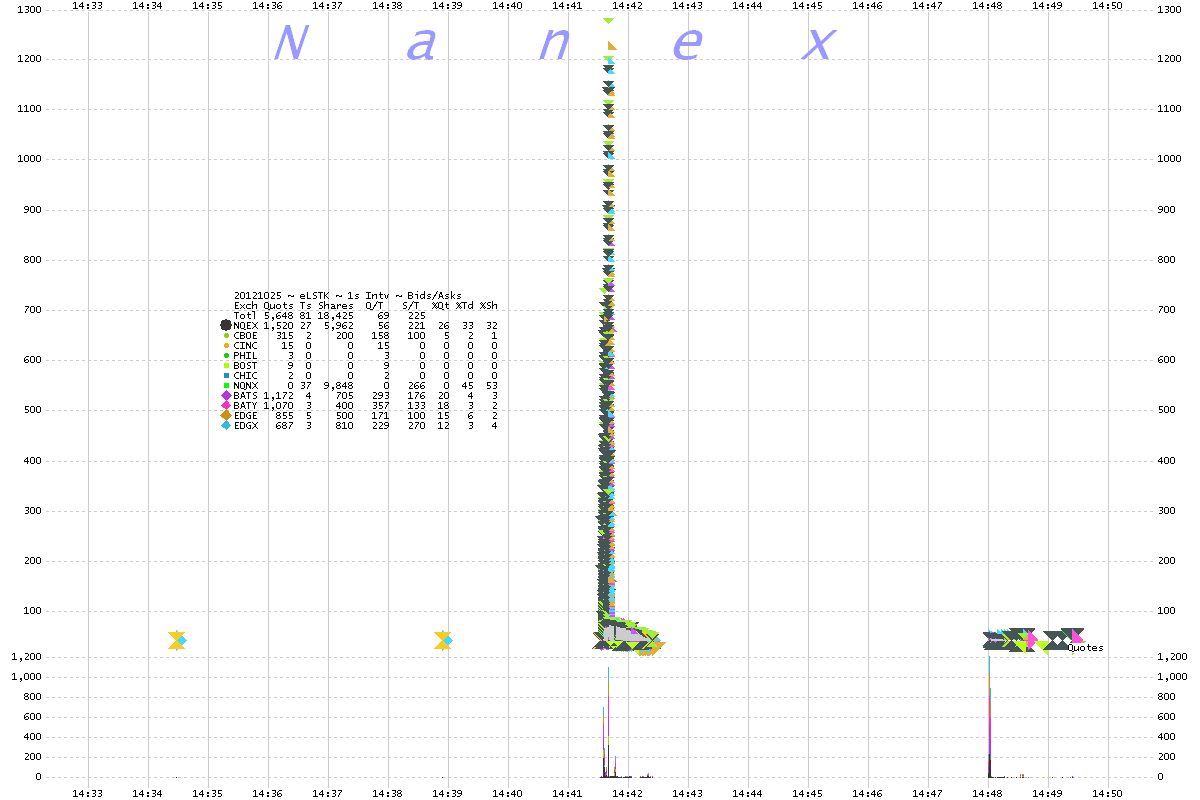Viewport: 1200px width, 800px height.
Task: Click the orange-cyan quote marker near 14:39
Action: (x=443, y=640)
